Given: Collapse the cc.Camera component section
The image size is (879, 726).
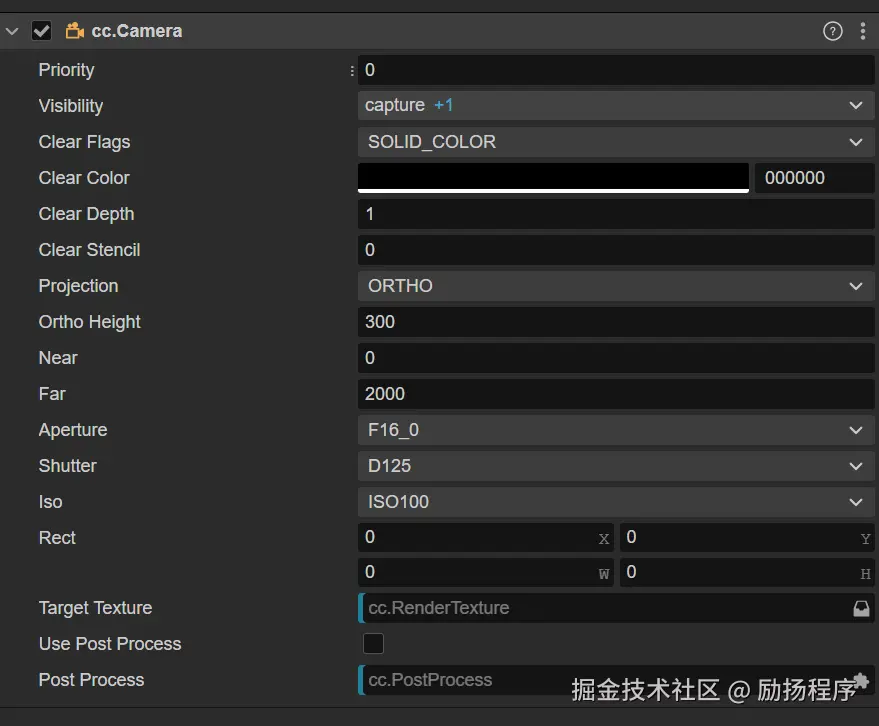Looking at the screenshot, I should (12, 31).
